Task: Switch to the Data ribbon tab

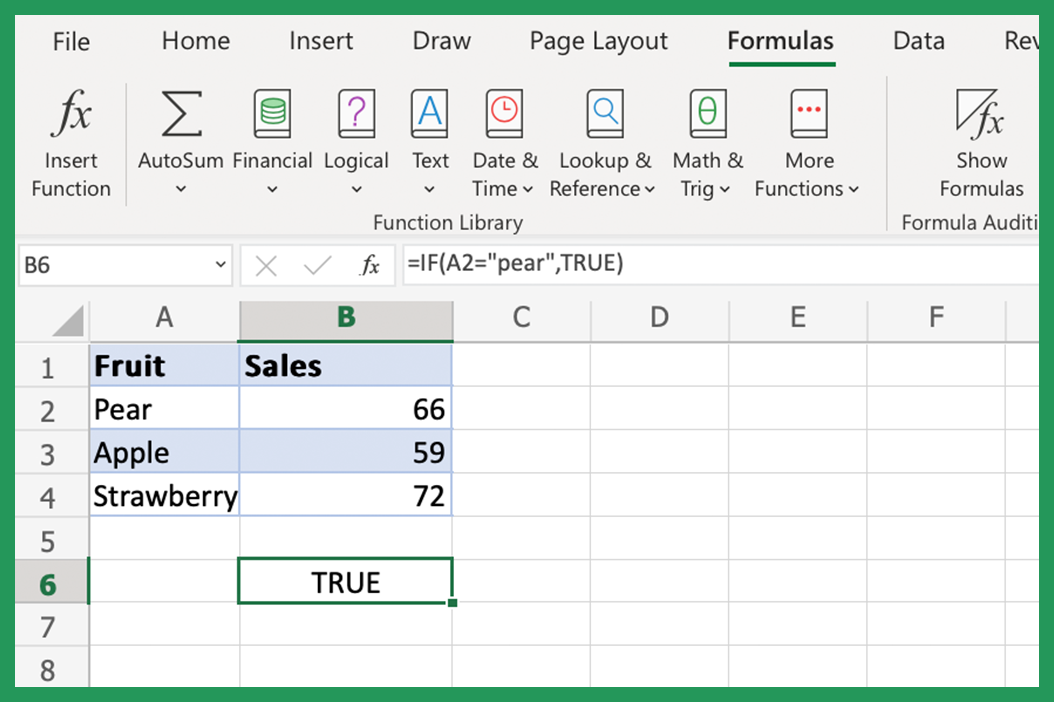Action: [918, 41]
